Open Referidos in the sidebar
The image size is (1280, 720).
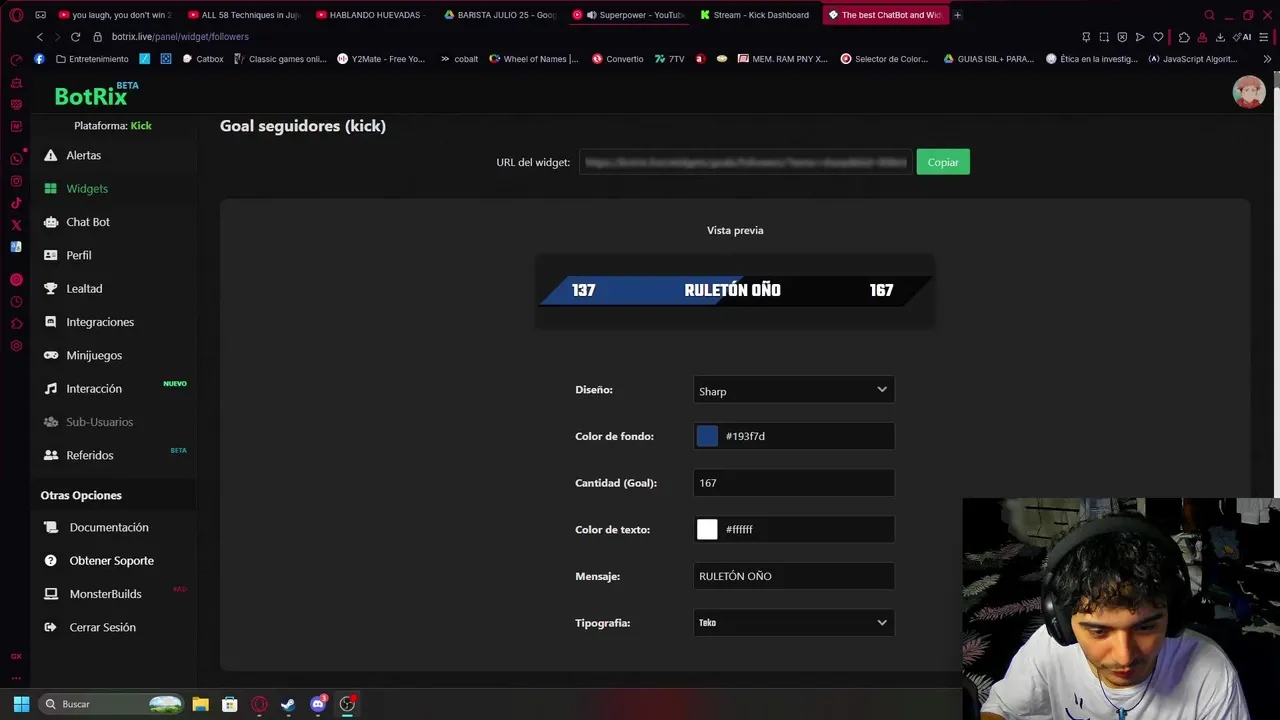[x=79, y=455]
